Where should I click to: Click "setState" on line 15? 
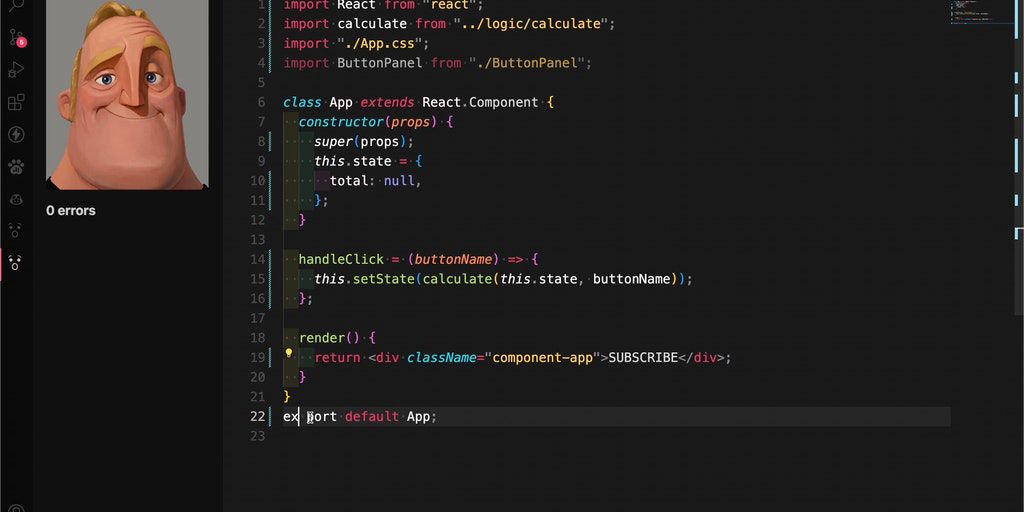coord(383,279)
